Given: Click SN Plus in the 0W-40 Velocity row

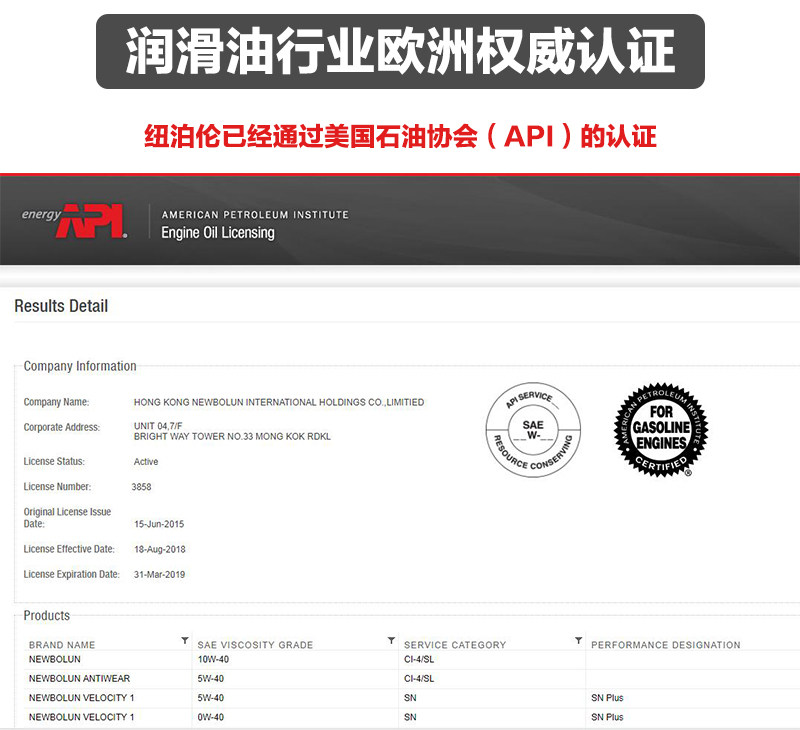Looking at the screenshot, I should point(607,717).
